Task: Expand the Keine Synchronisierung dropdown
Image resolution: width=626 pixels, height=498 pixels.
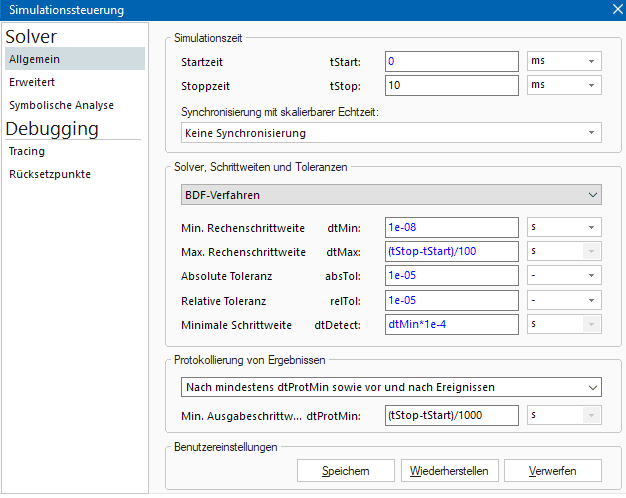Action: (x=391, y=133)
